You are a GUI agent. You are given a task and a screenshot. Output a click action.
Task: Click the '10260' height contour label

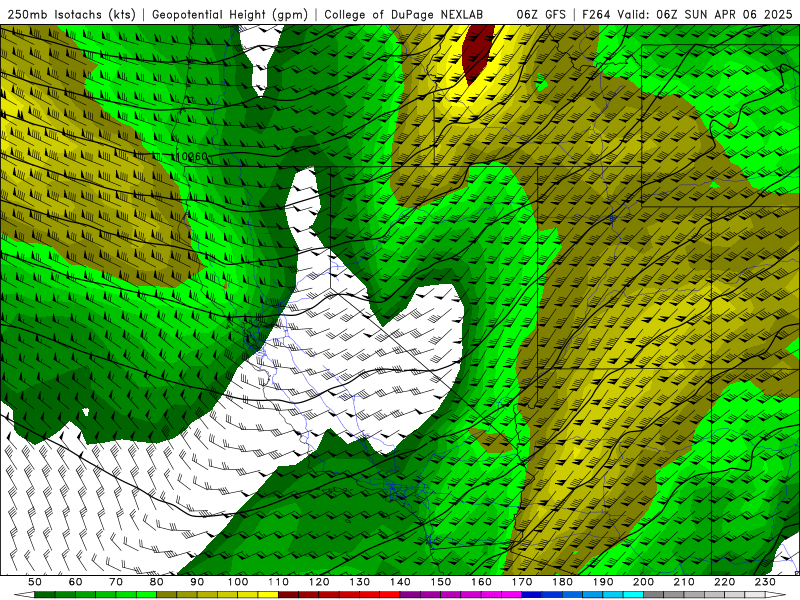coord(191,156)
